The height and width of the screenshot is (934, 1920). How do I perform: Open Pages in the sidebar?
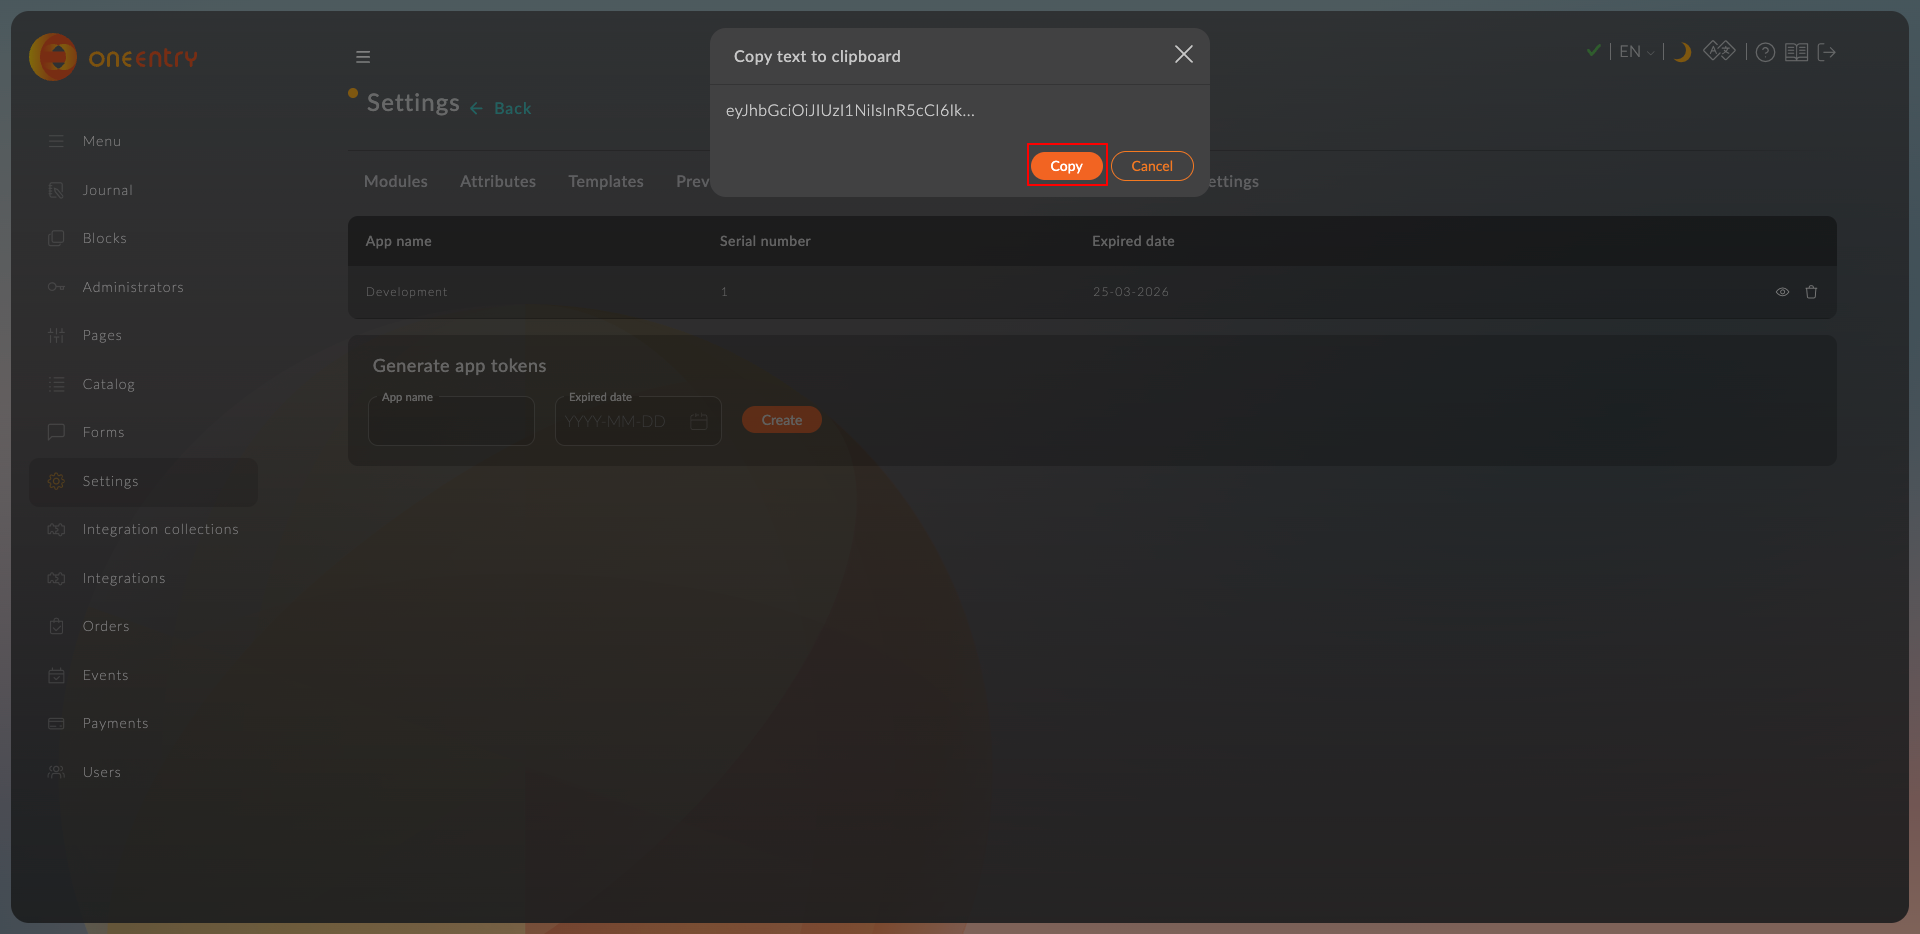click(x=144, y=335)
